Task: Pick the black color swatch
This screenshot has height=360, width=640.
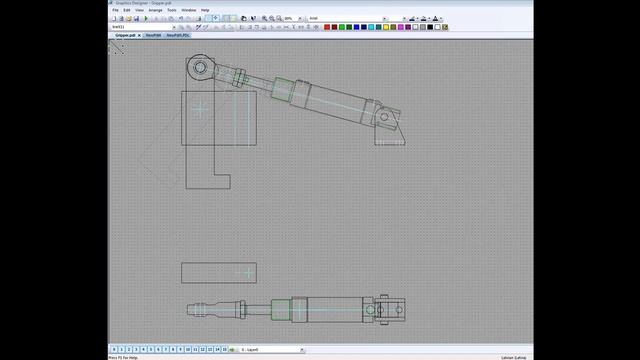Action: point(430,27)
